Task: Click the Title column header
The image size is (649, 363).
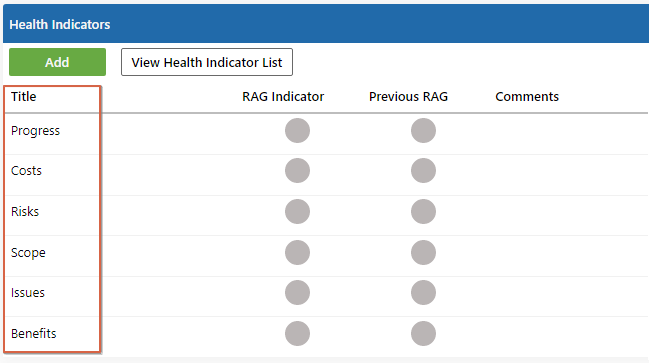Action: 24,96
